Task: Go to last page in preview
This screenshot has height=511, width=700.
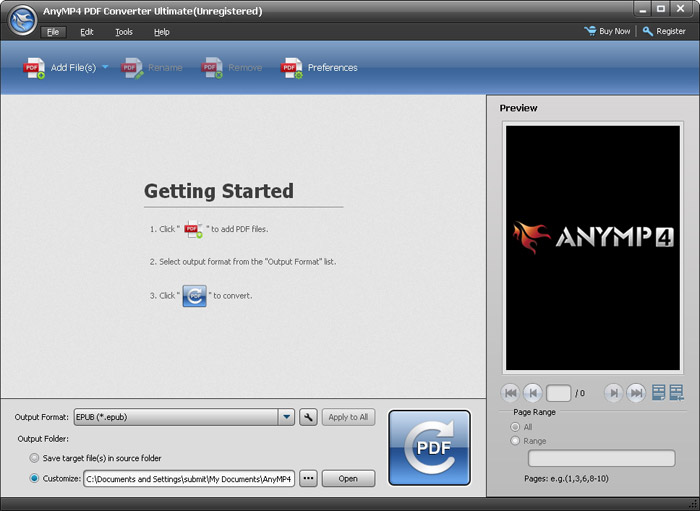Action: (636, 393)
